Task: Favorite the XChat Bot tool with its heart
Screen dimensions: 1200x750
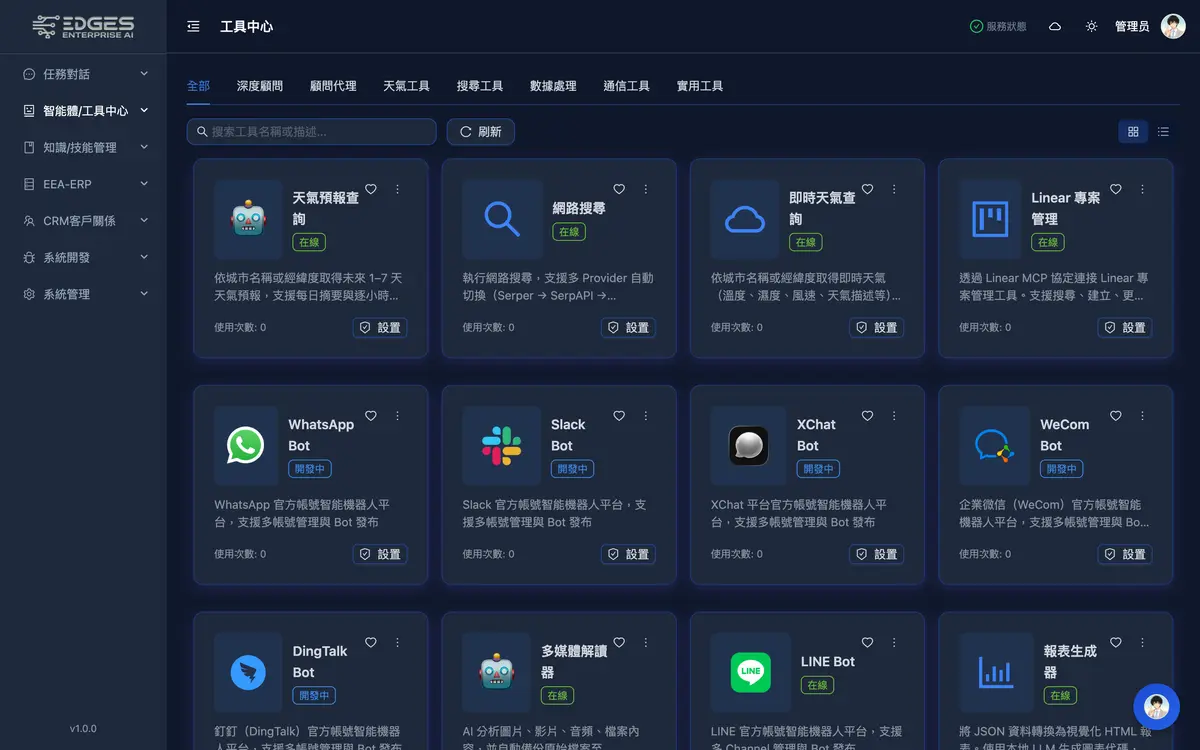Action: coord(867,416)
